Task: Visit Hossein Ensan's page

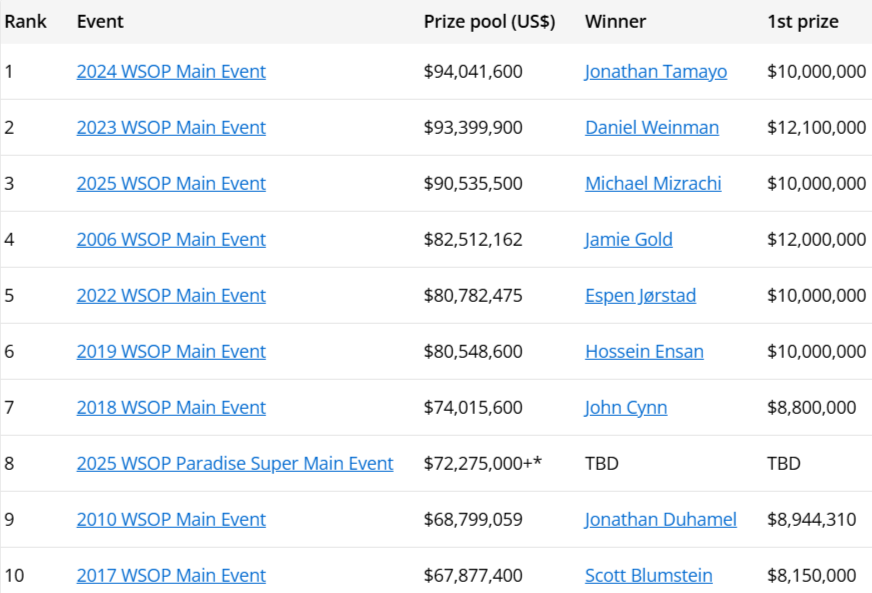Action: (644, 352)
